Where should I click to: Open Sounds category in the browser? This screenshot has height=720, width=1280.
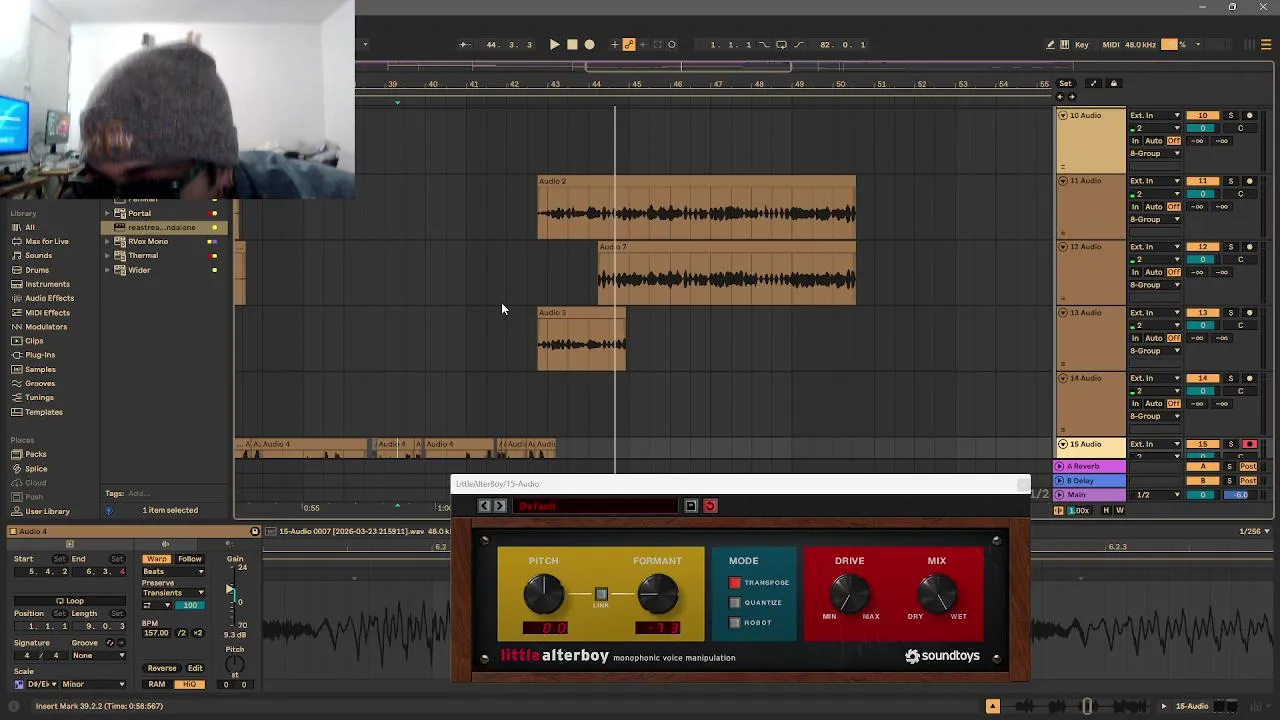(38, 255)
